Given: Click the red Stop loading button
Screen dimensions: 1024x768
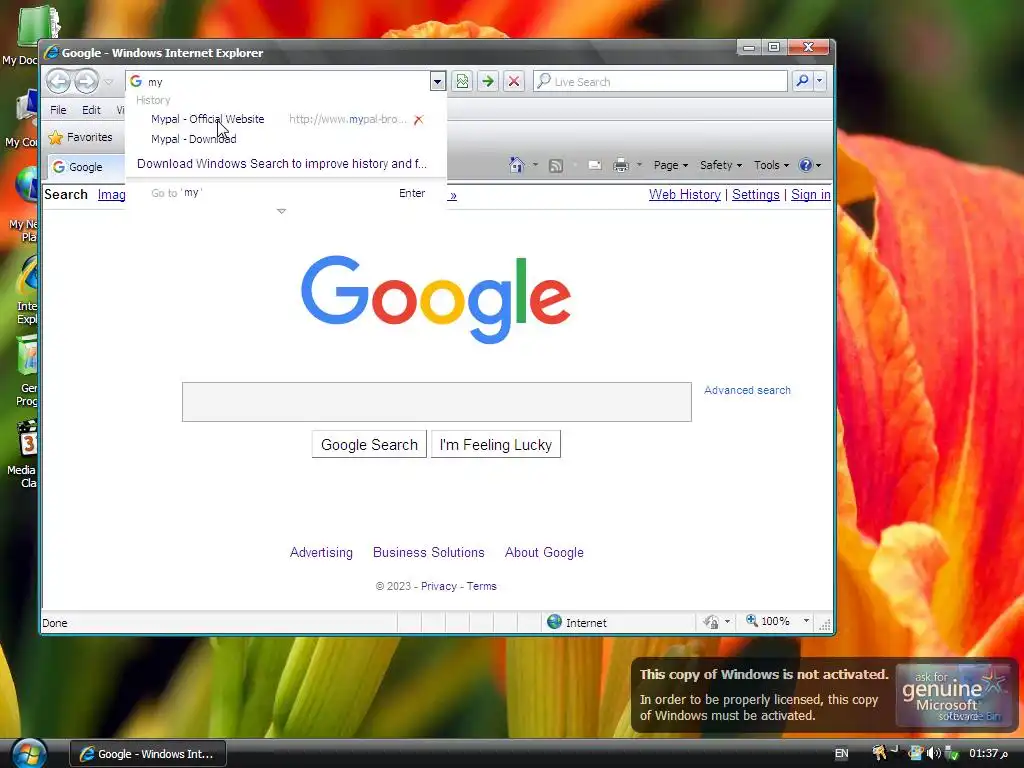Looking at the screenshot, I should click(x=514, y=82).
